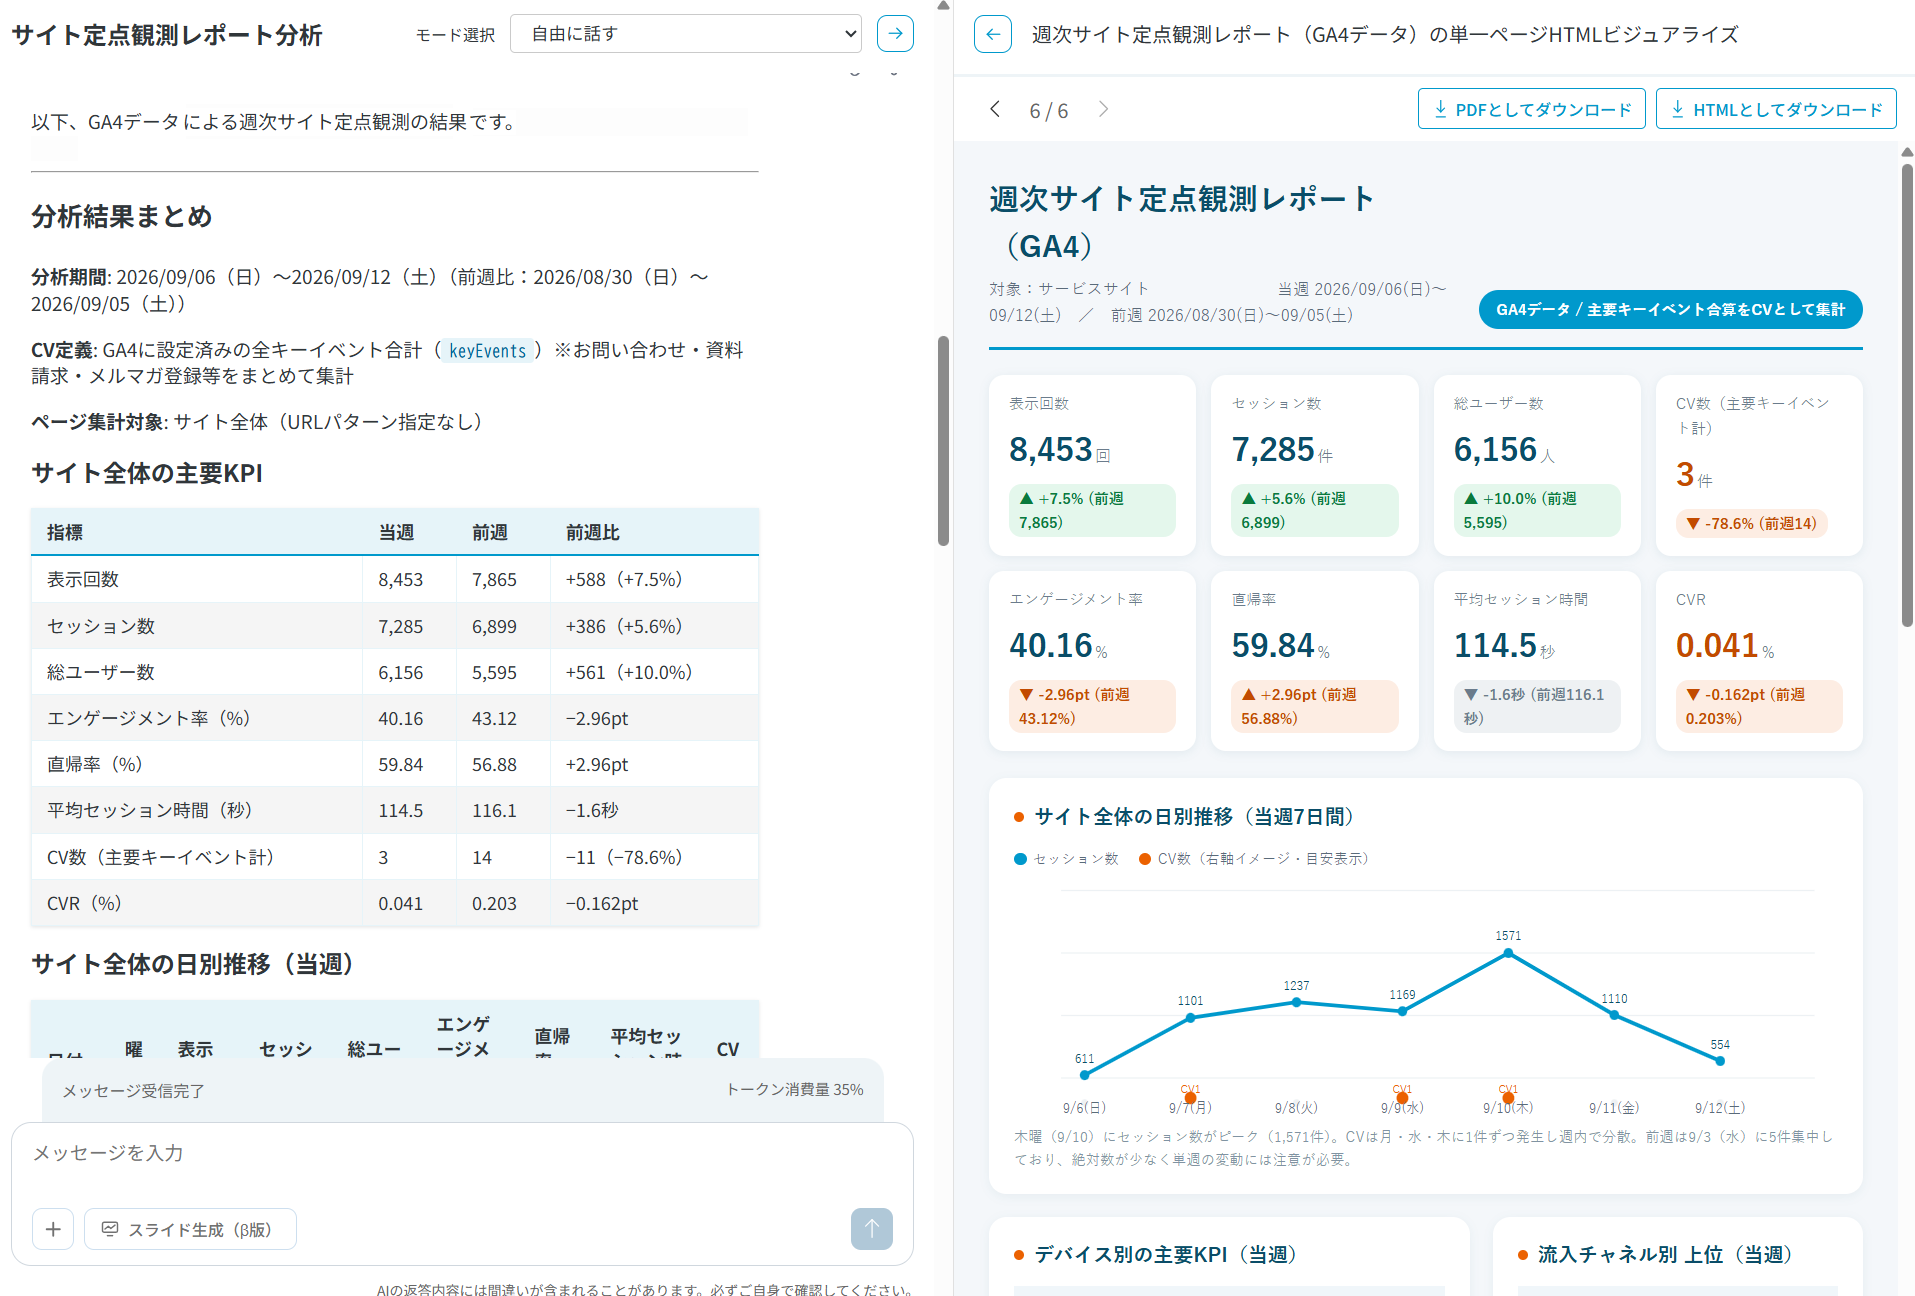Click the セッション数 7,285 KPI card
The height and width of the screenshot is (1296, 1915).
[x=1314, y=465]
